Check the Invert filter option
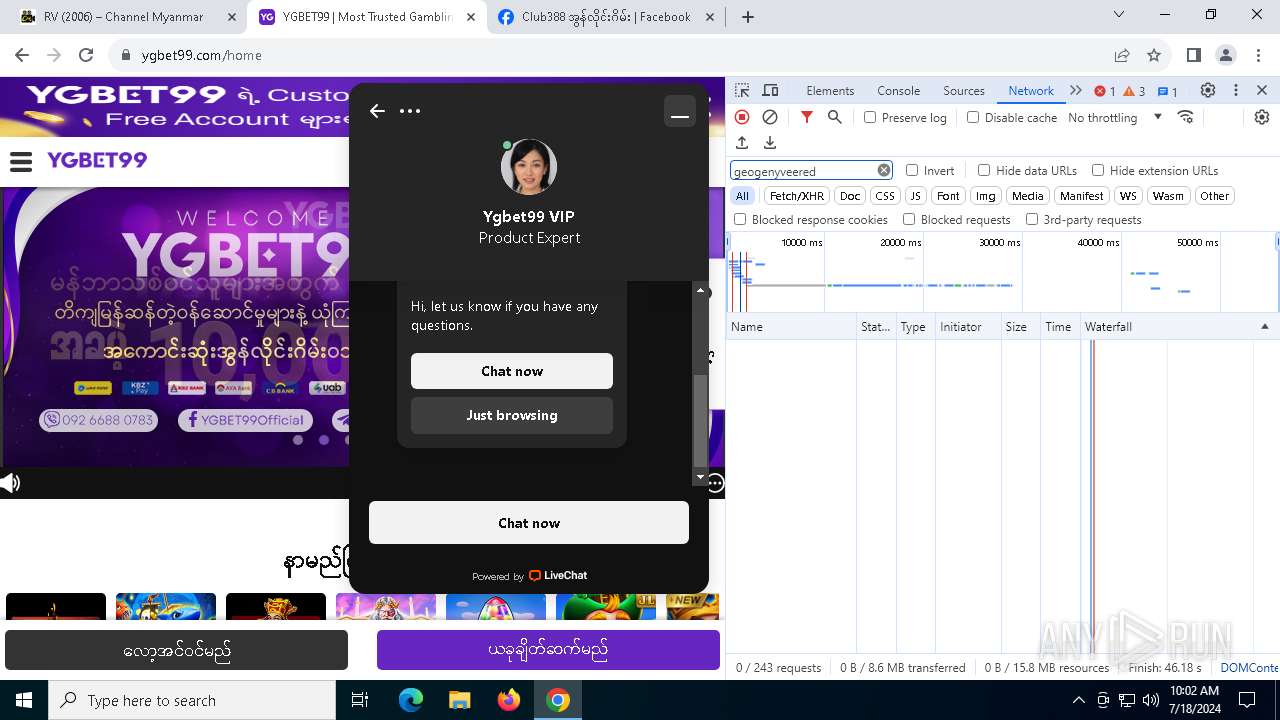Image resolution: width=1280 pixels, height=720 pixels. click(912, 170)
